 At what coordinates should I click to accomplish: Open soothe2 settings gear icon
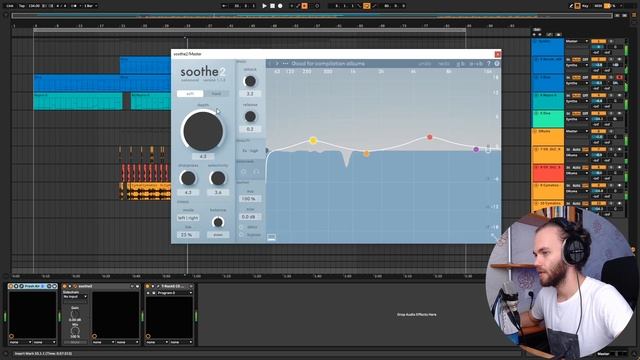point(497,64)
